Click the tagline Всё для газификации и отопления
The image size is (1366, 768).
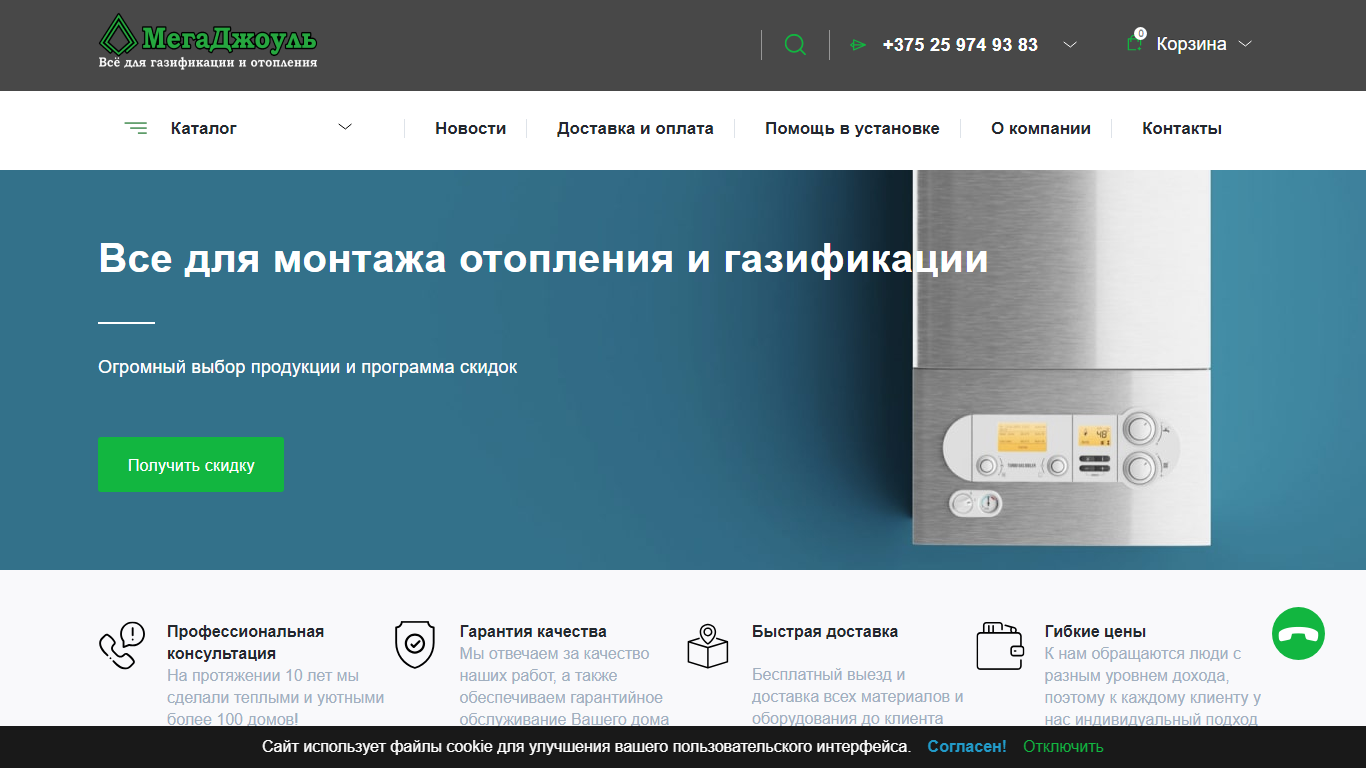click(208, 62)
